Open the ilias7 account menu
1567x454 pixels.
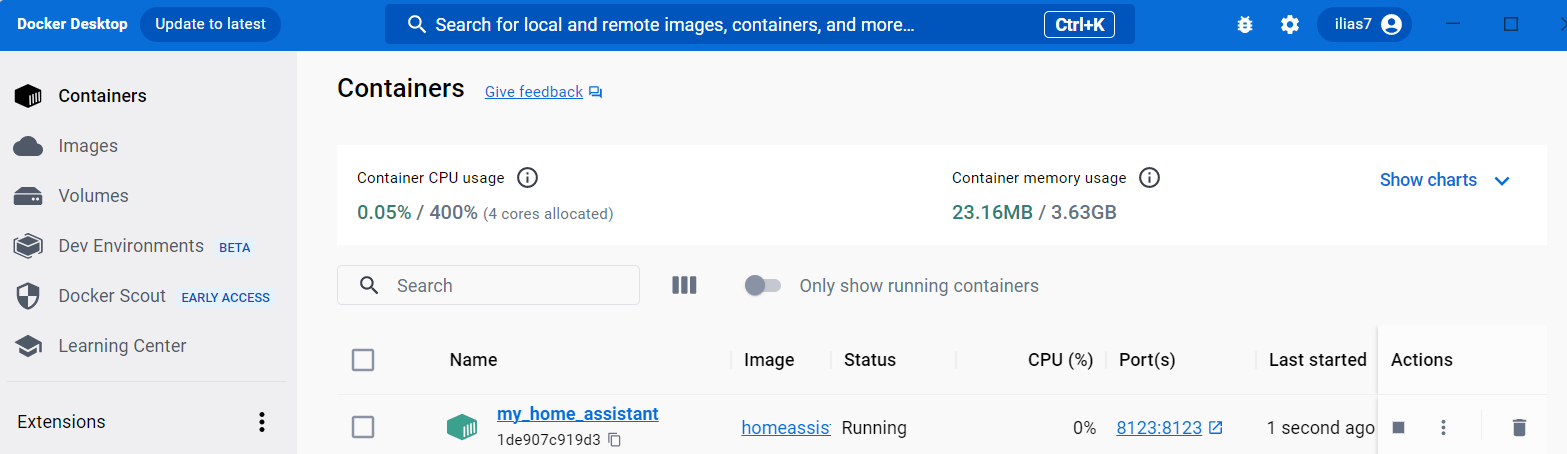(1364, 25)
